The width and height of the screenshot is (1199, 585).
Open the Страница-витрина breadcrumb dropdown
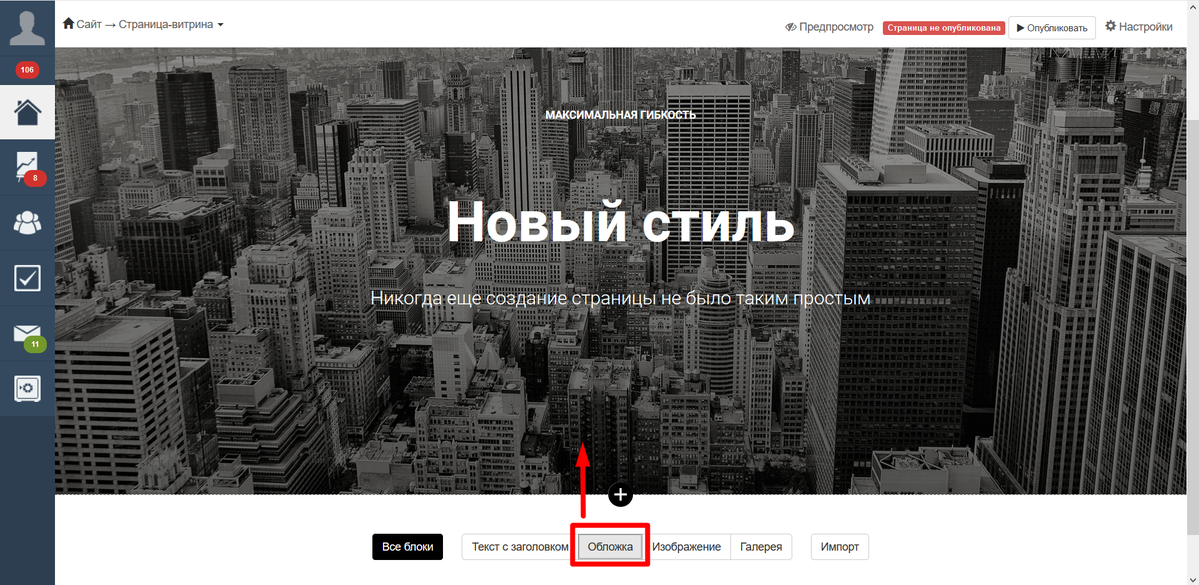click(171, 24)
